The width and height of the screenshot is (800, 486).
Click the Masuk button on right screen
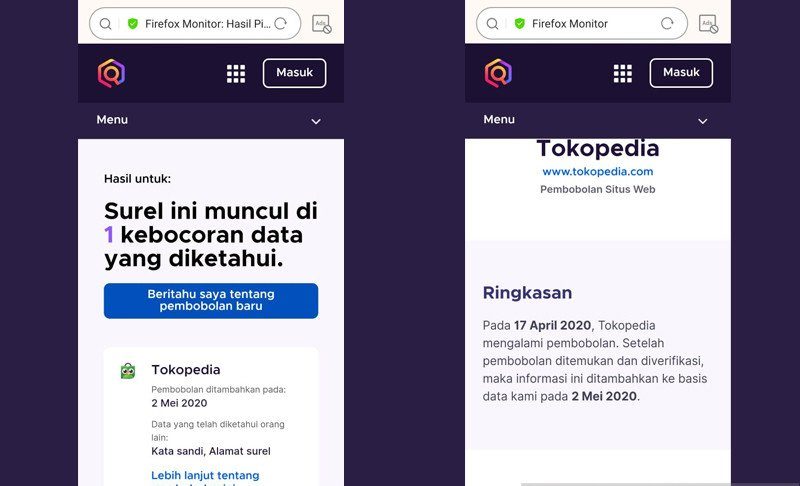(681, 73)
